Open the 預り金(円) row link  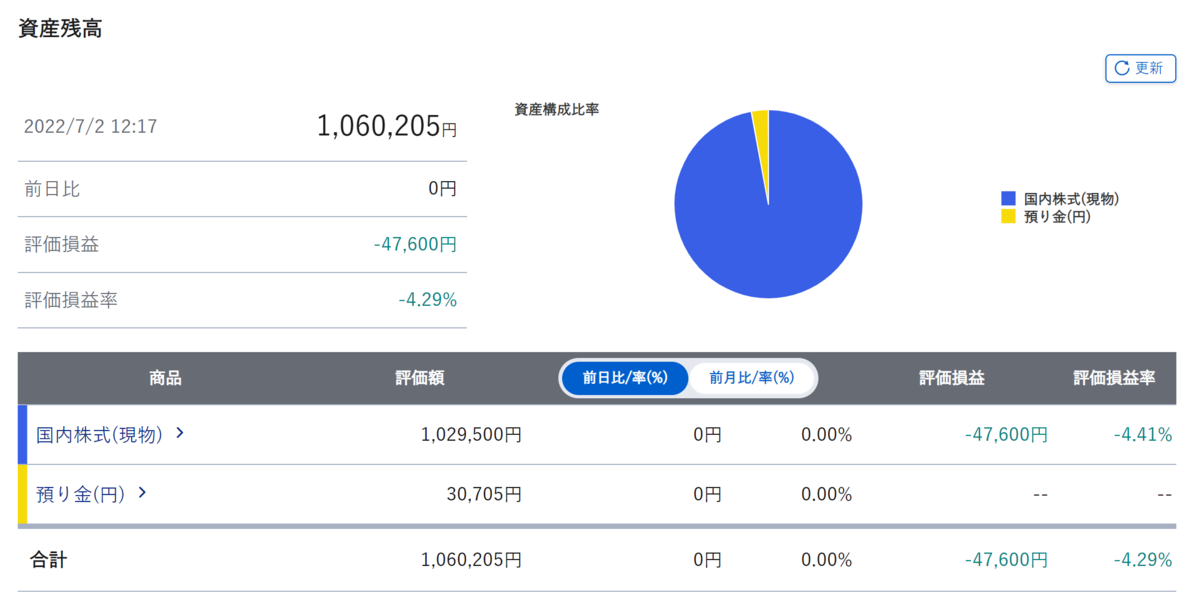pos(80,494)
